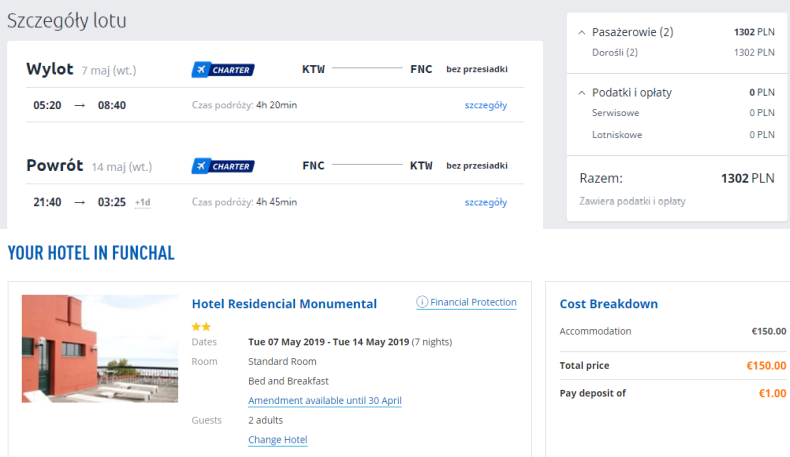
Task: Click Amendment available until 30 April
Action: coord(324,401)
